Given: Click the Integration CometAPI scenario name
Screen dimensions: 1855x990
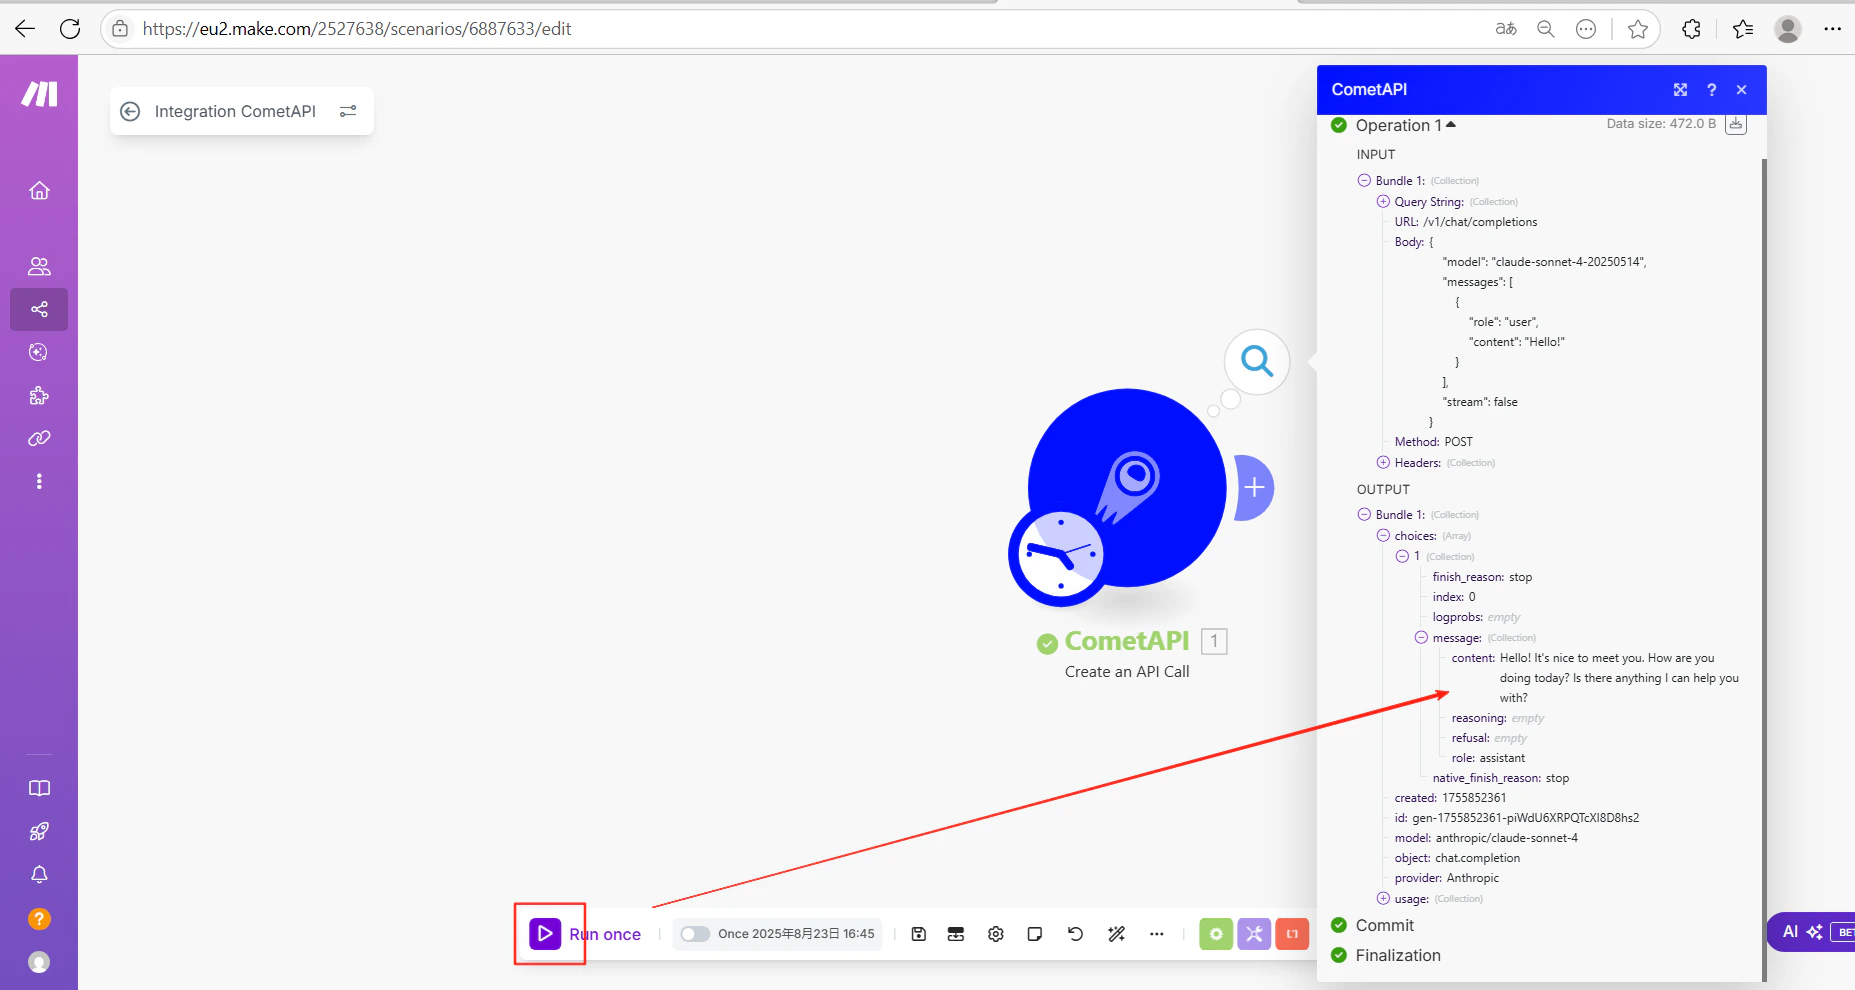Looking at the screenshot, I should point(235,111).
